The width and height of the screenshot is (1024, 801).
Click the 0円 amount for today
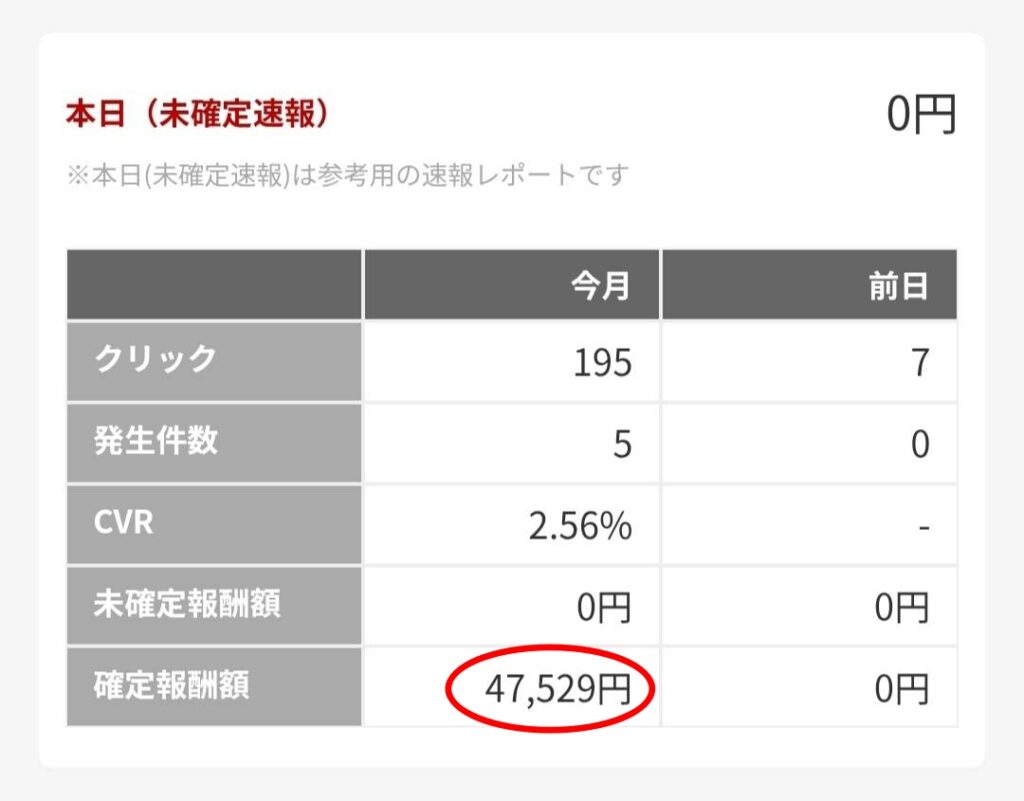pos(921,114)
